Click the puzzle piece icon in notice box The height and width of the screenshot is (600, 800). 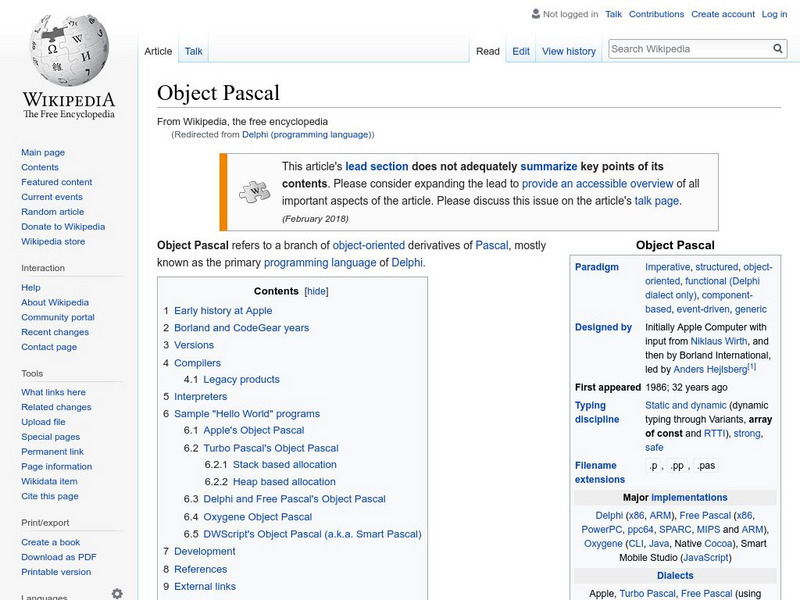click(255, 192)
